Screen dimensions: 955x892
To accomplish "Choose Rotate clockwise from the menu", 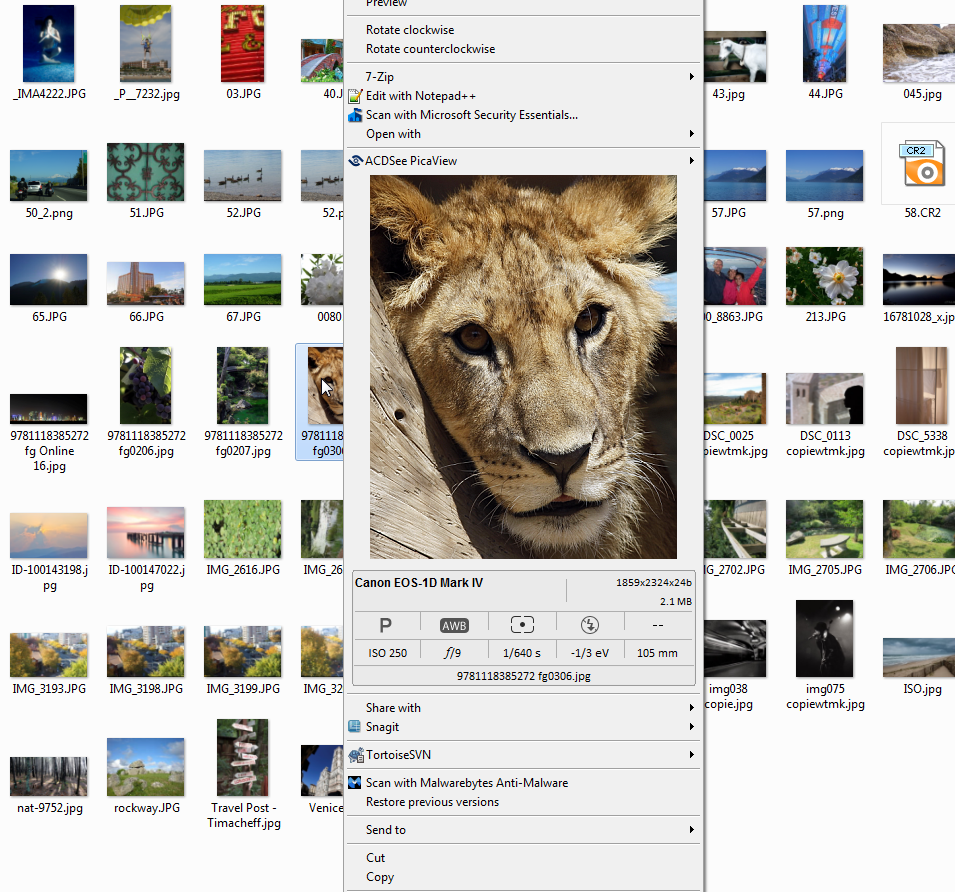I will pos(410,30).
